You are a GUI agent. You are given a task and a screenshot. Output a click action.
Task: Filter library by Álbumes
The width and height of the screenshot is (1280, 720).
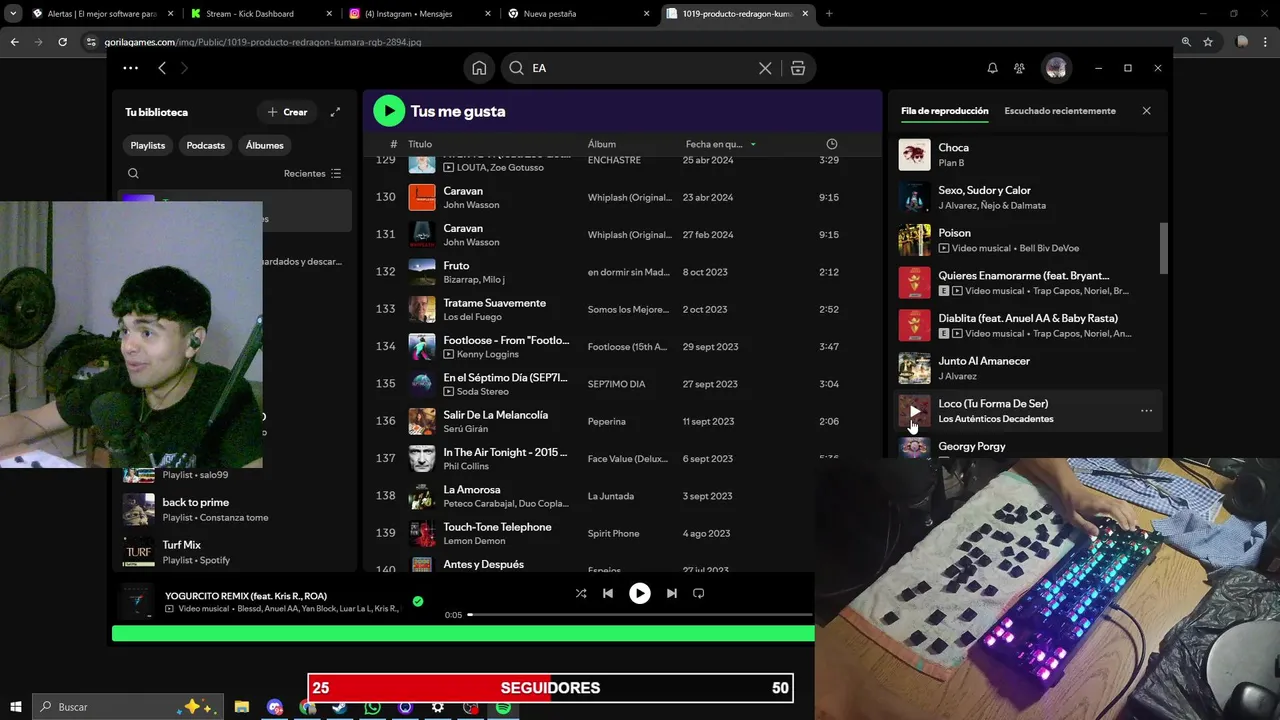point(265,145)
